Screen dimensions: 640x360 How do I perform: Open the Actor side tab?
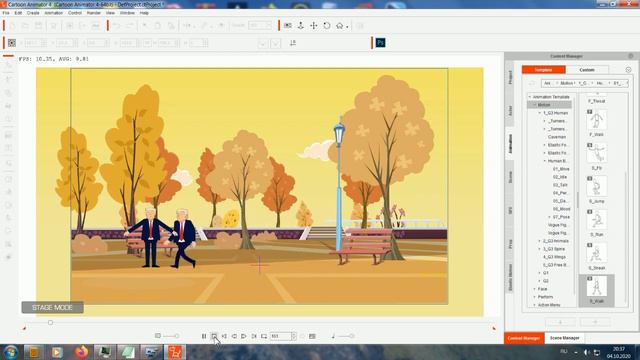[x=510, y=111]
